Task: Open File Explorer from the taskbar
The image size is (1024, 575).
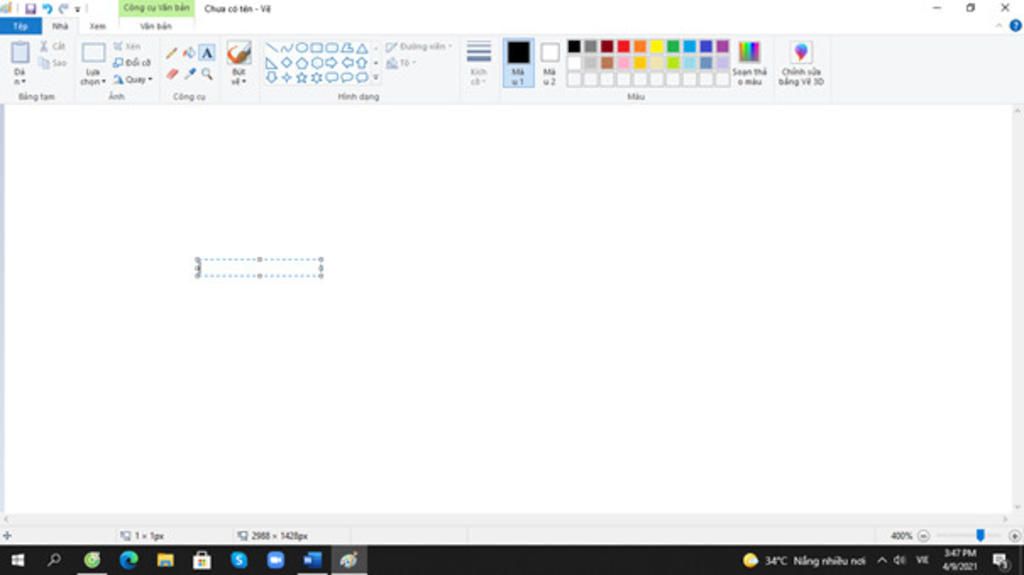Action: pyautogui.click(x=165, y=560)
